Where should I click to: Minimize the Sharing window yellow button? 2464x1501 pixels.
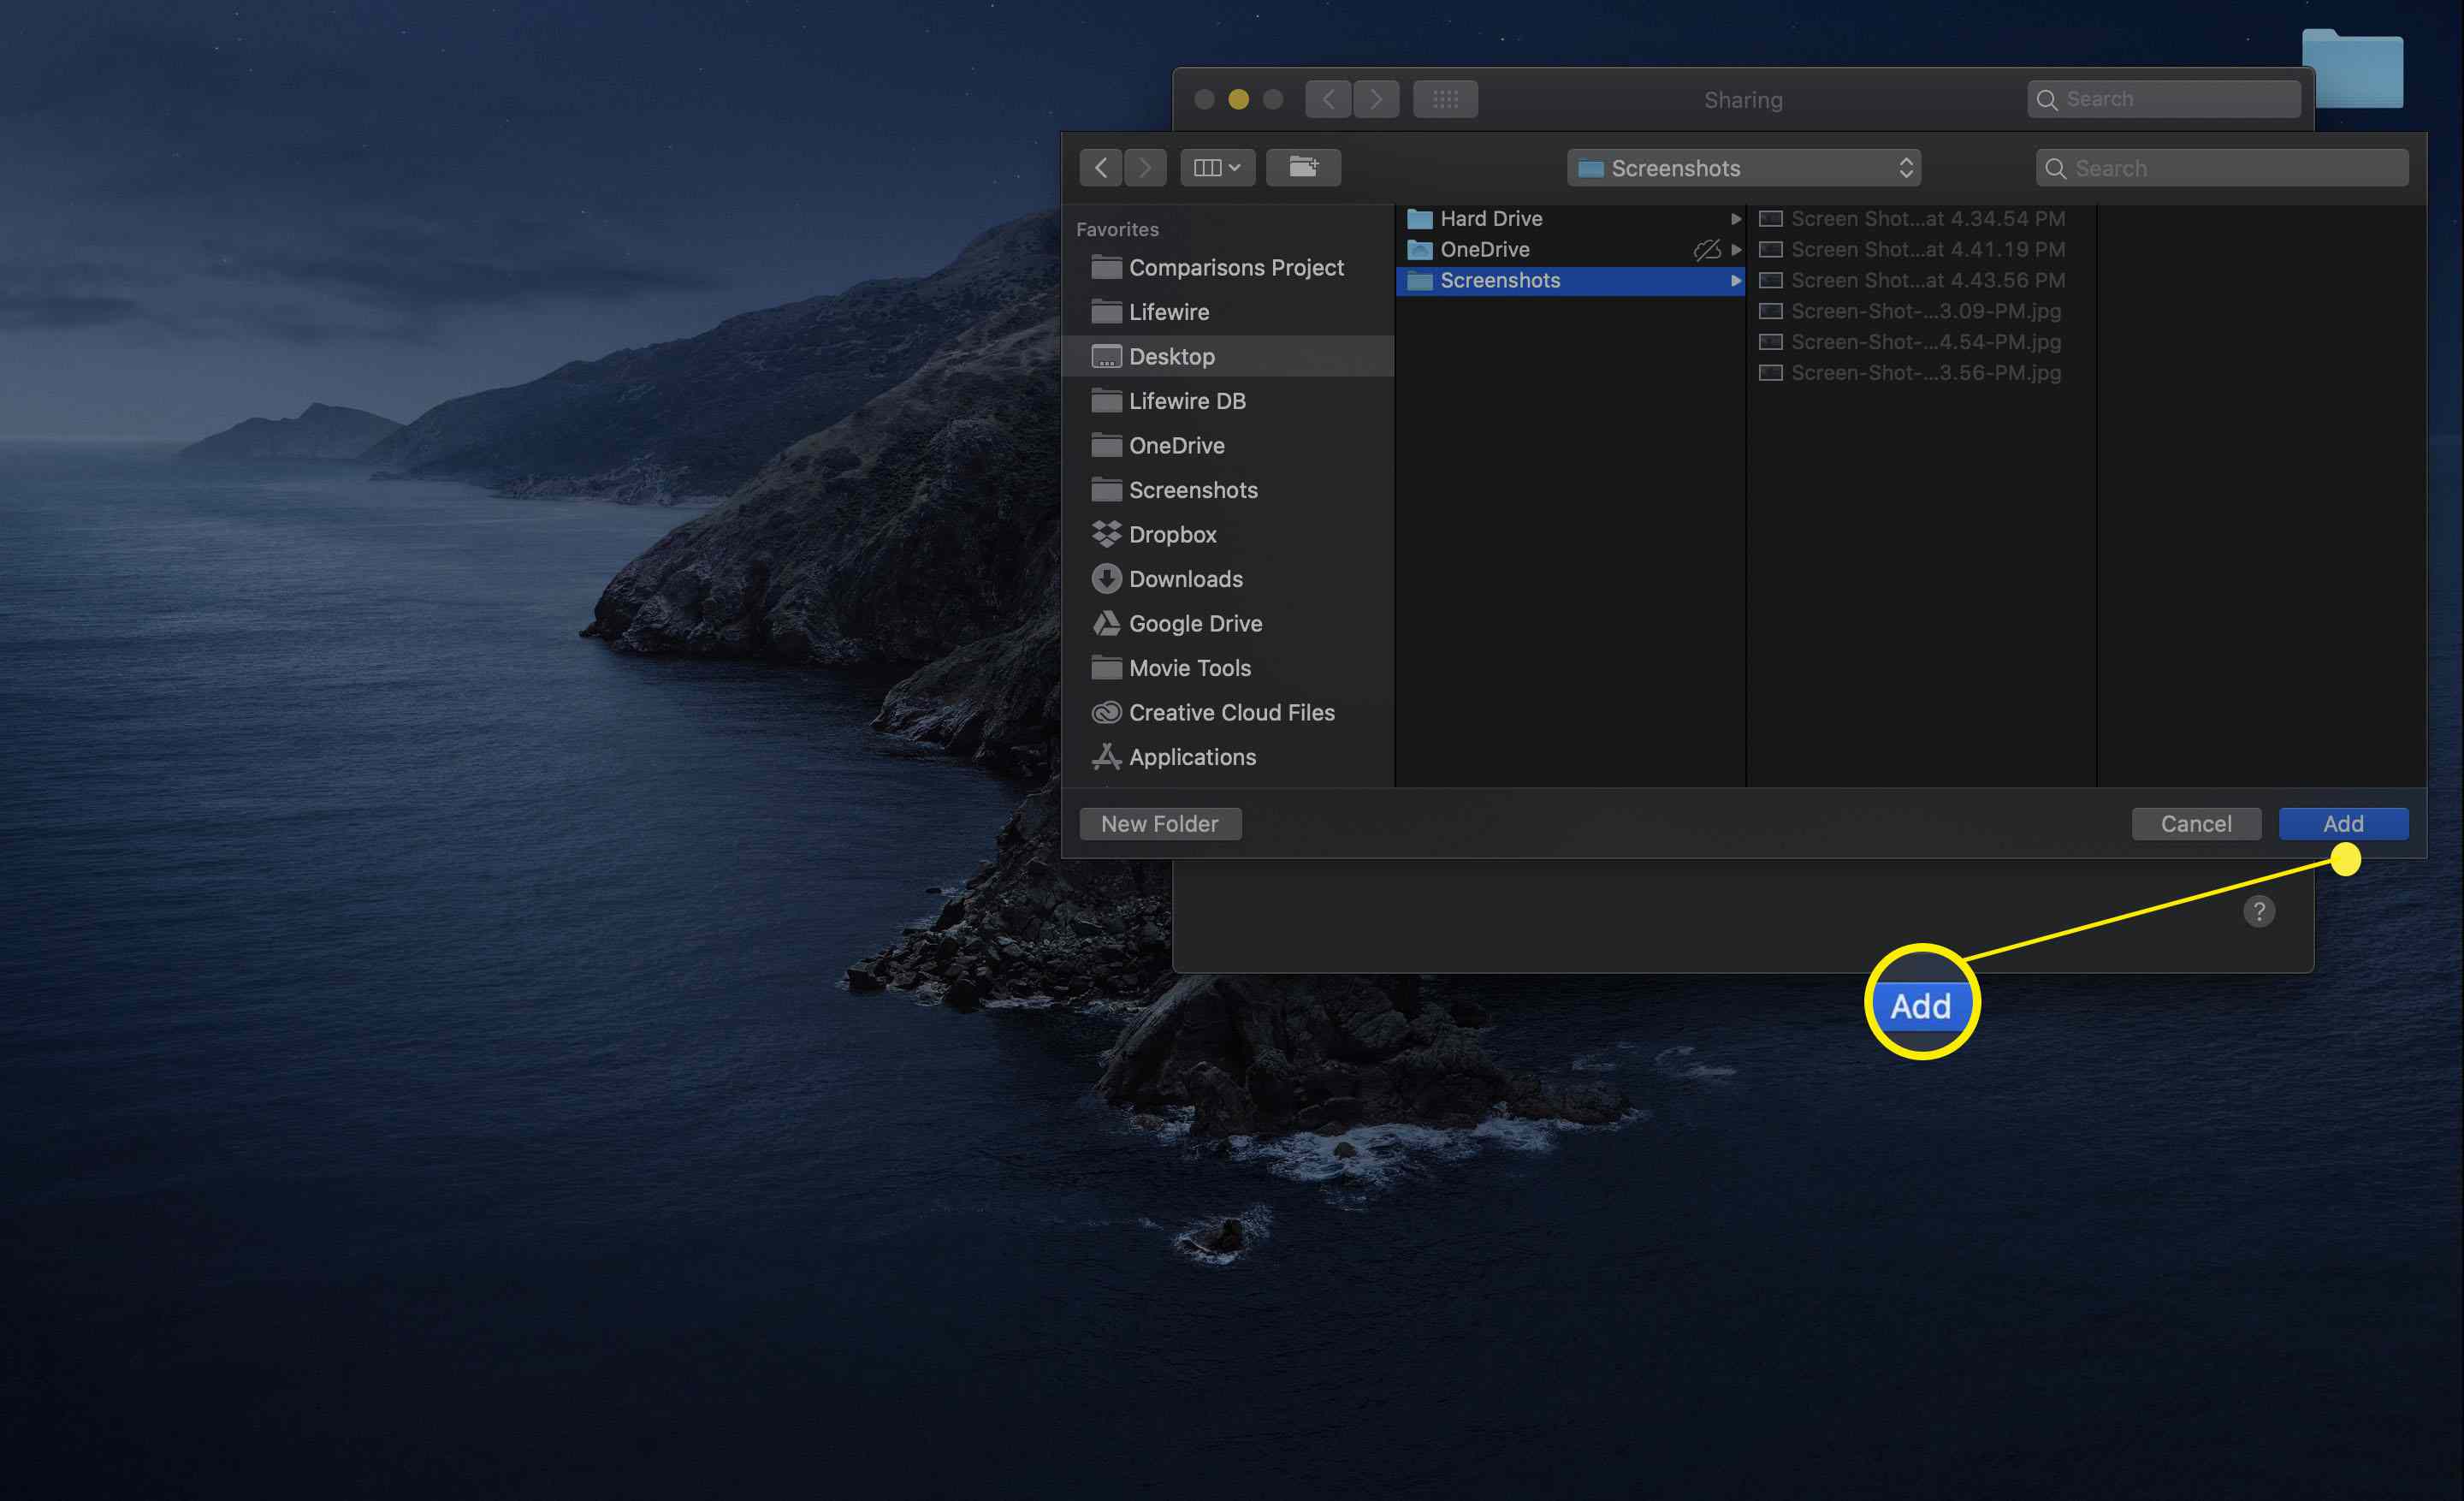click(1238, 100)
